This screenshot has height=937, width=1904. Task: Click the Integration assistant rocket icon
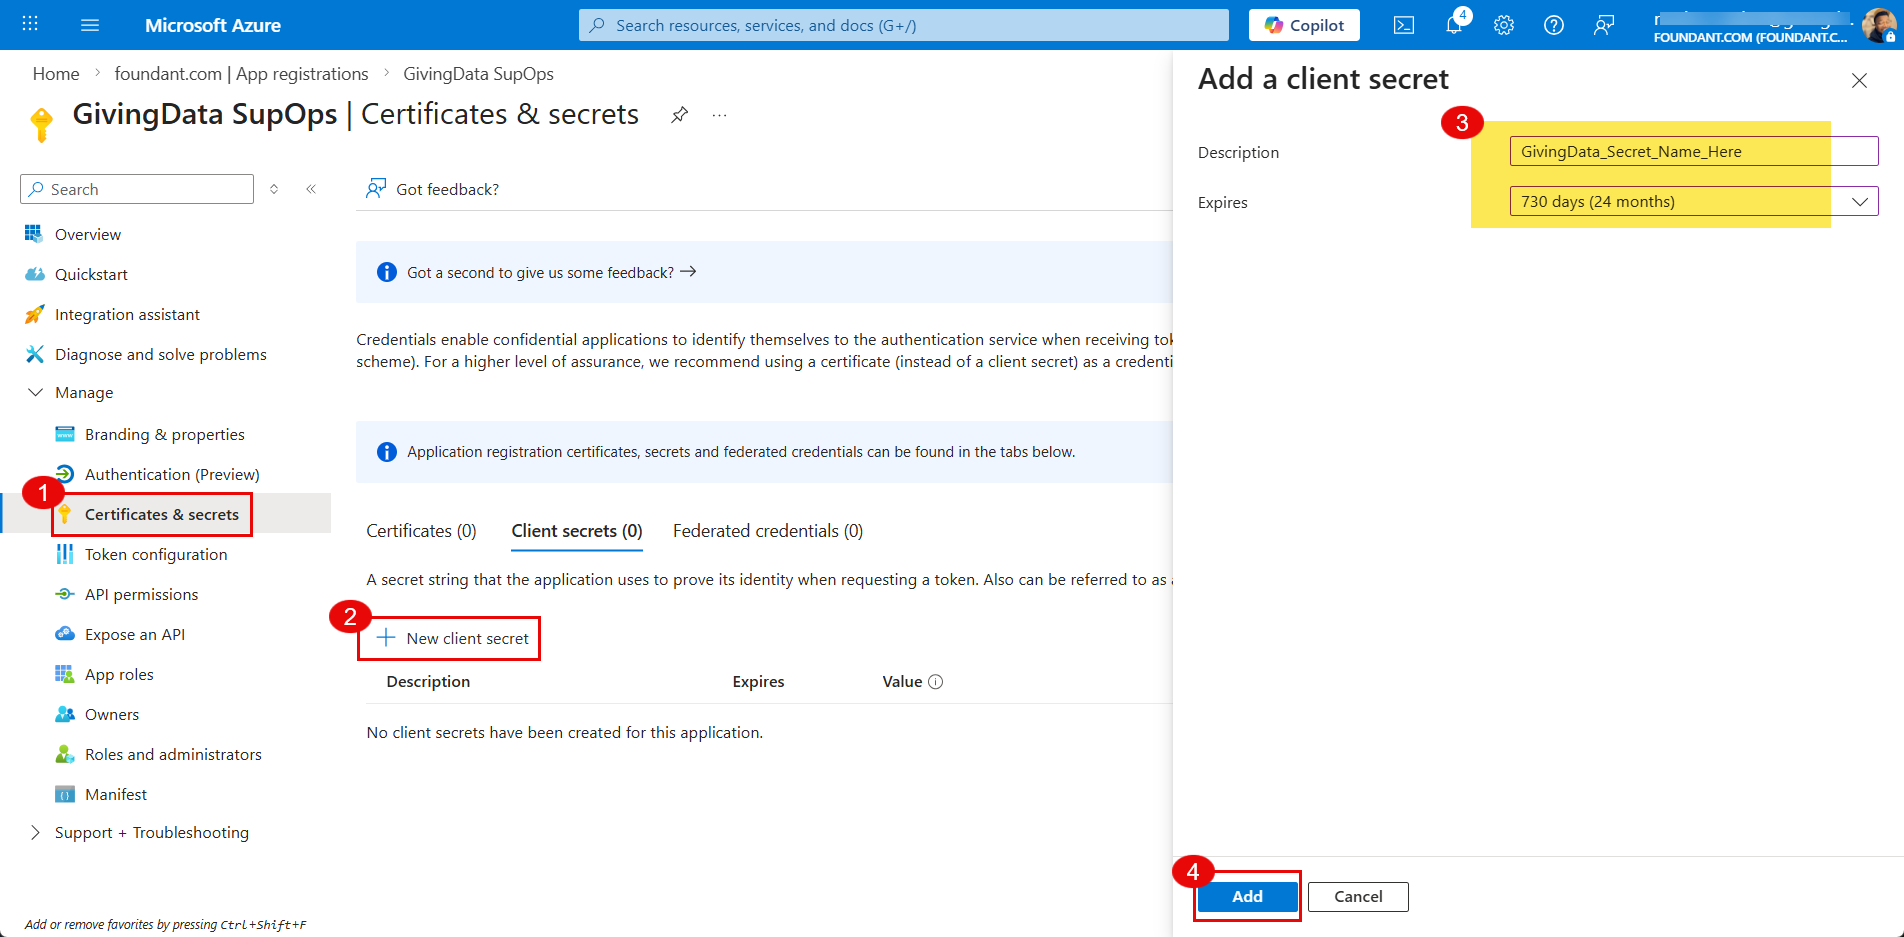pyautogui.click(x=34, y=314)
